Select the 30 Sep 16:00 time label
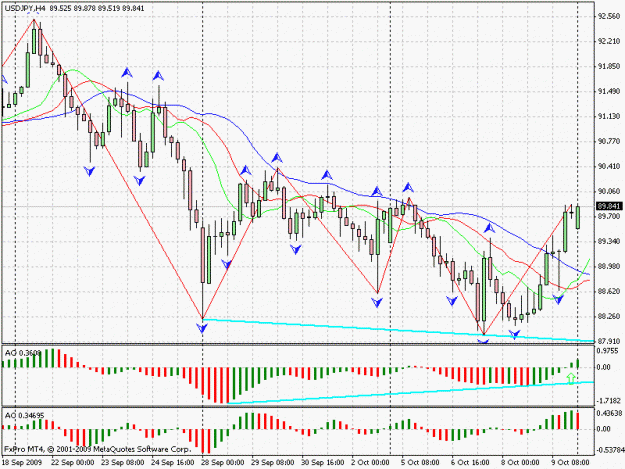625x469 pixels. point(322,463)
